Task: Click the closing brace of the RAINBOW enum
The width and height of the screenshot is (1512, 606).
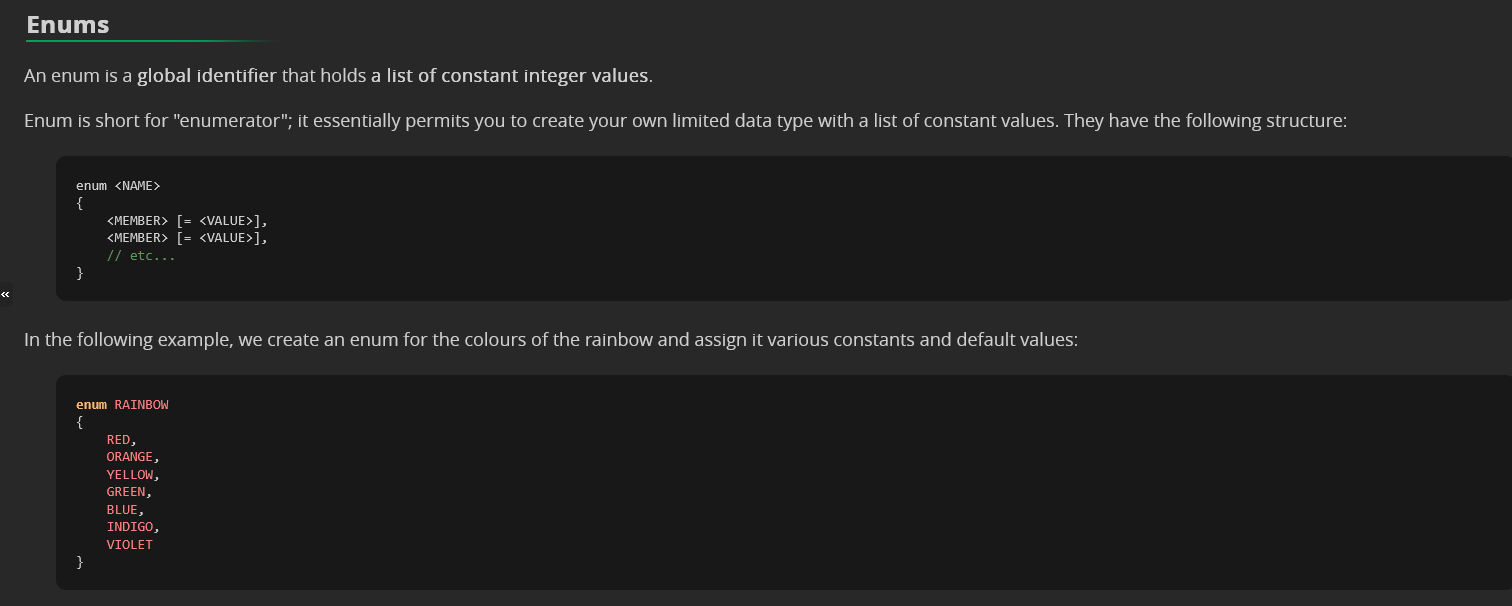Action: coord(80,562)
